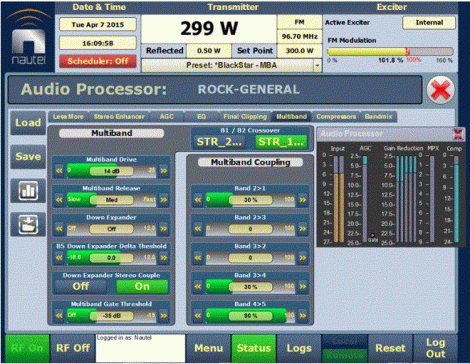Decrease Band 2>1 coupling
Image resolution: width=470 pixels, height=364 pixels.
[198, 200]
